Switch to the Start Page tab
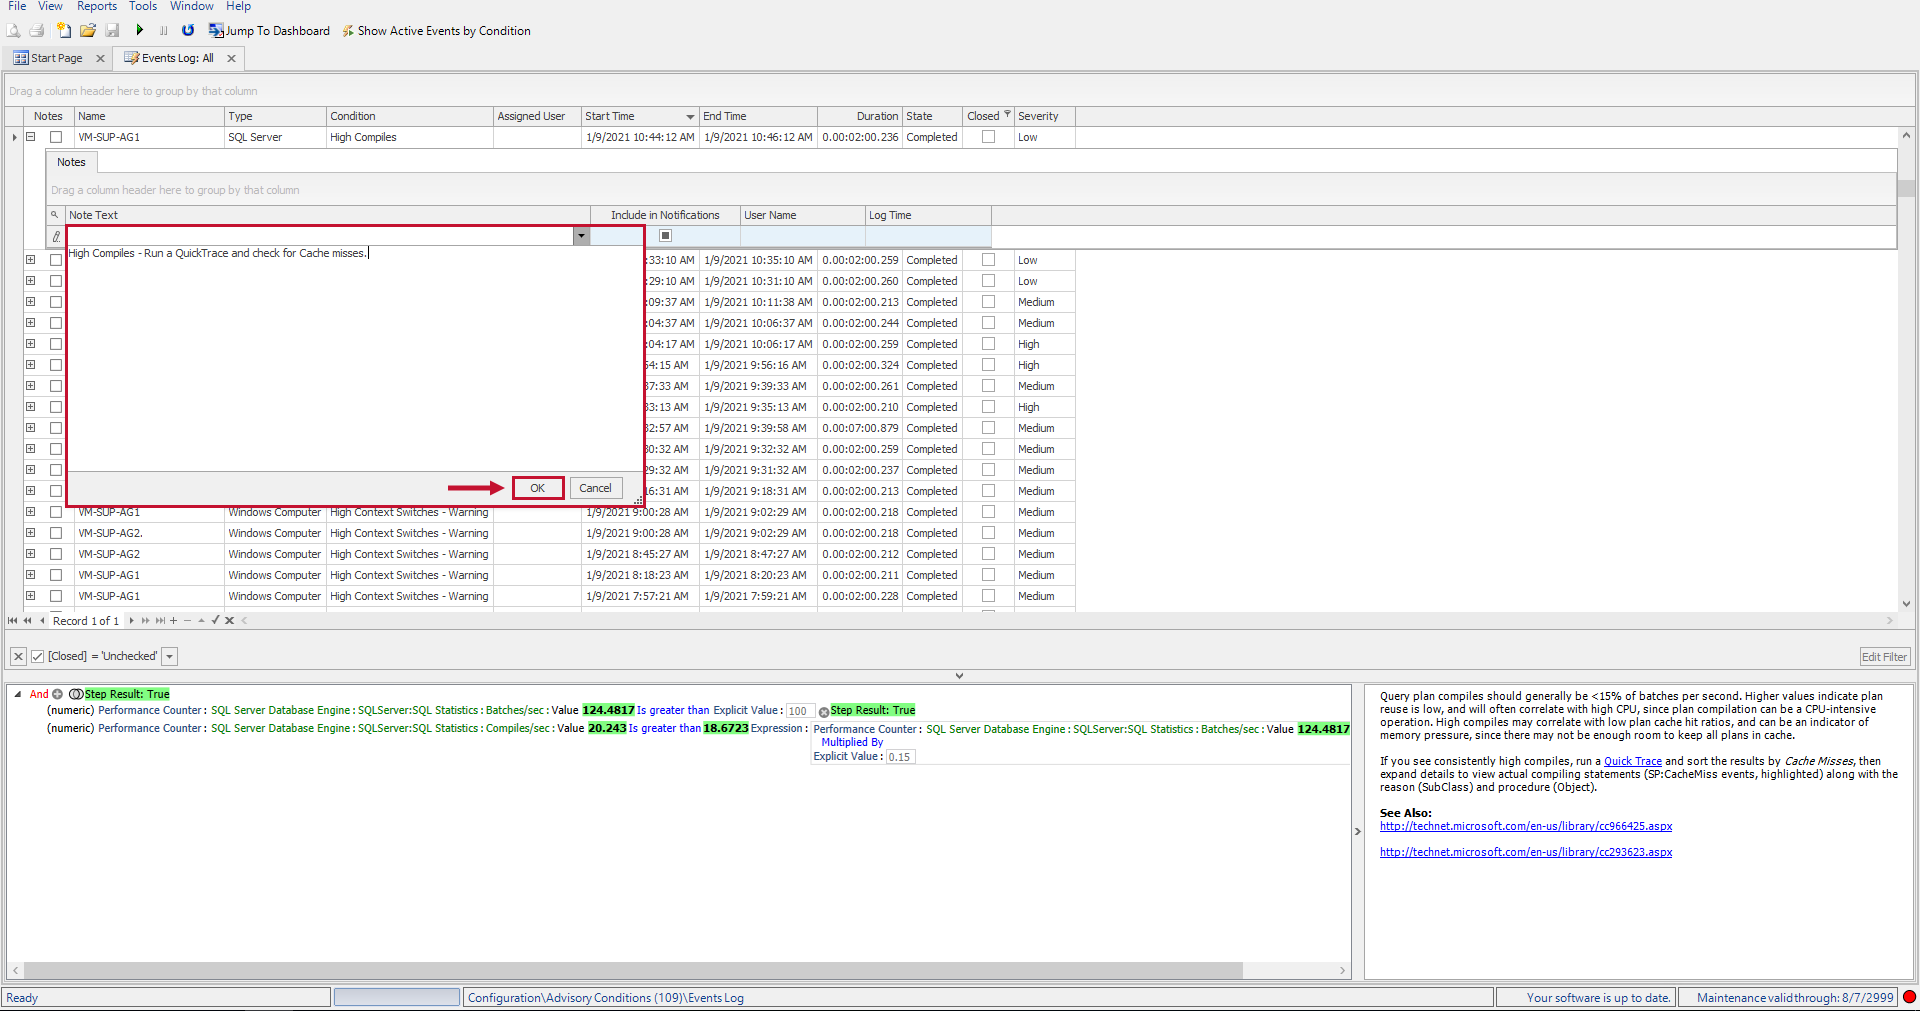The image size is (1920, 1011). coord(56,58)
